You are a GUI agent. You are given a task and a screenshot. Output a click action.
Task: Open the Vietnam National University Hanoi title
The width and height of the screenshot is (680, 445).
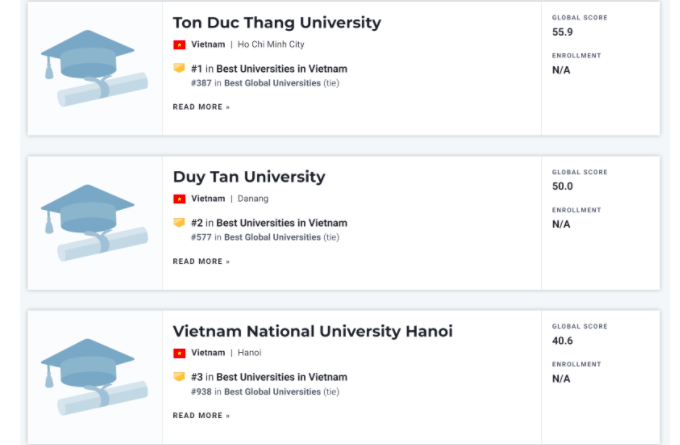coord(312,331)
